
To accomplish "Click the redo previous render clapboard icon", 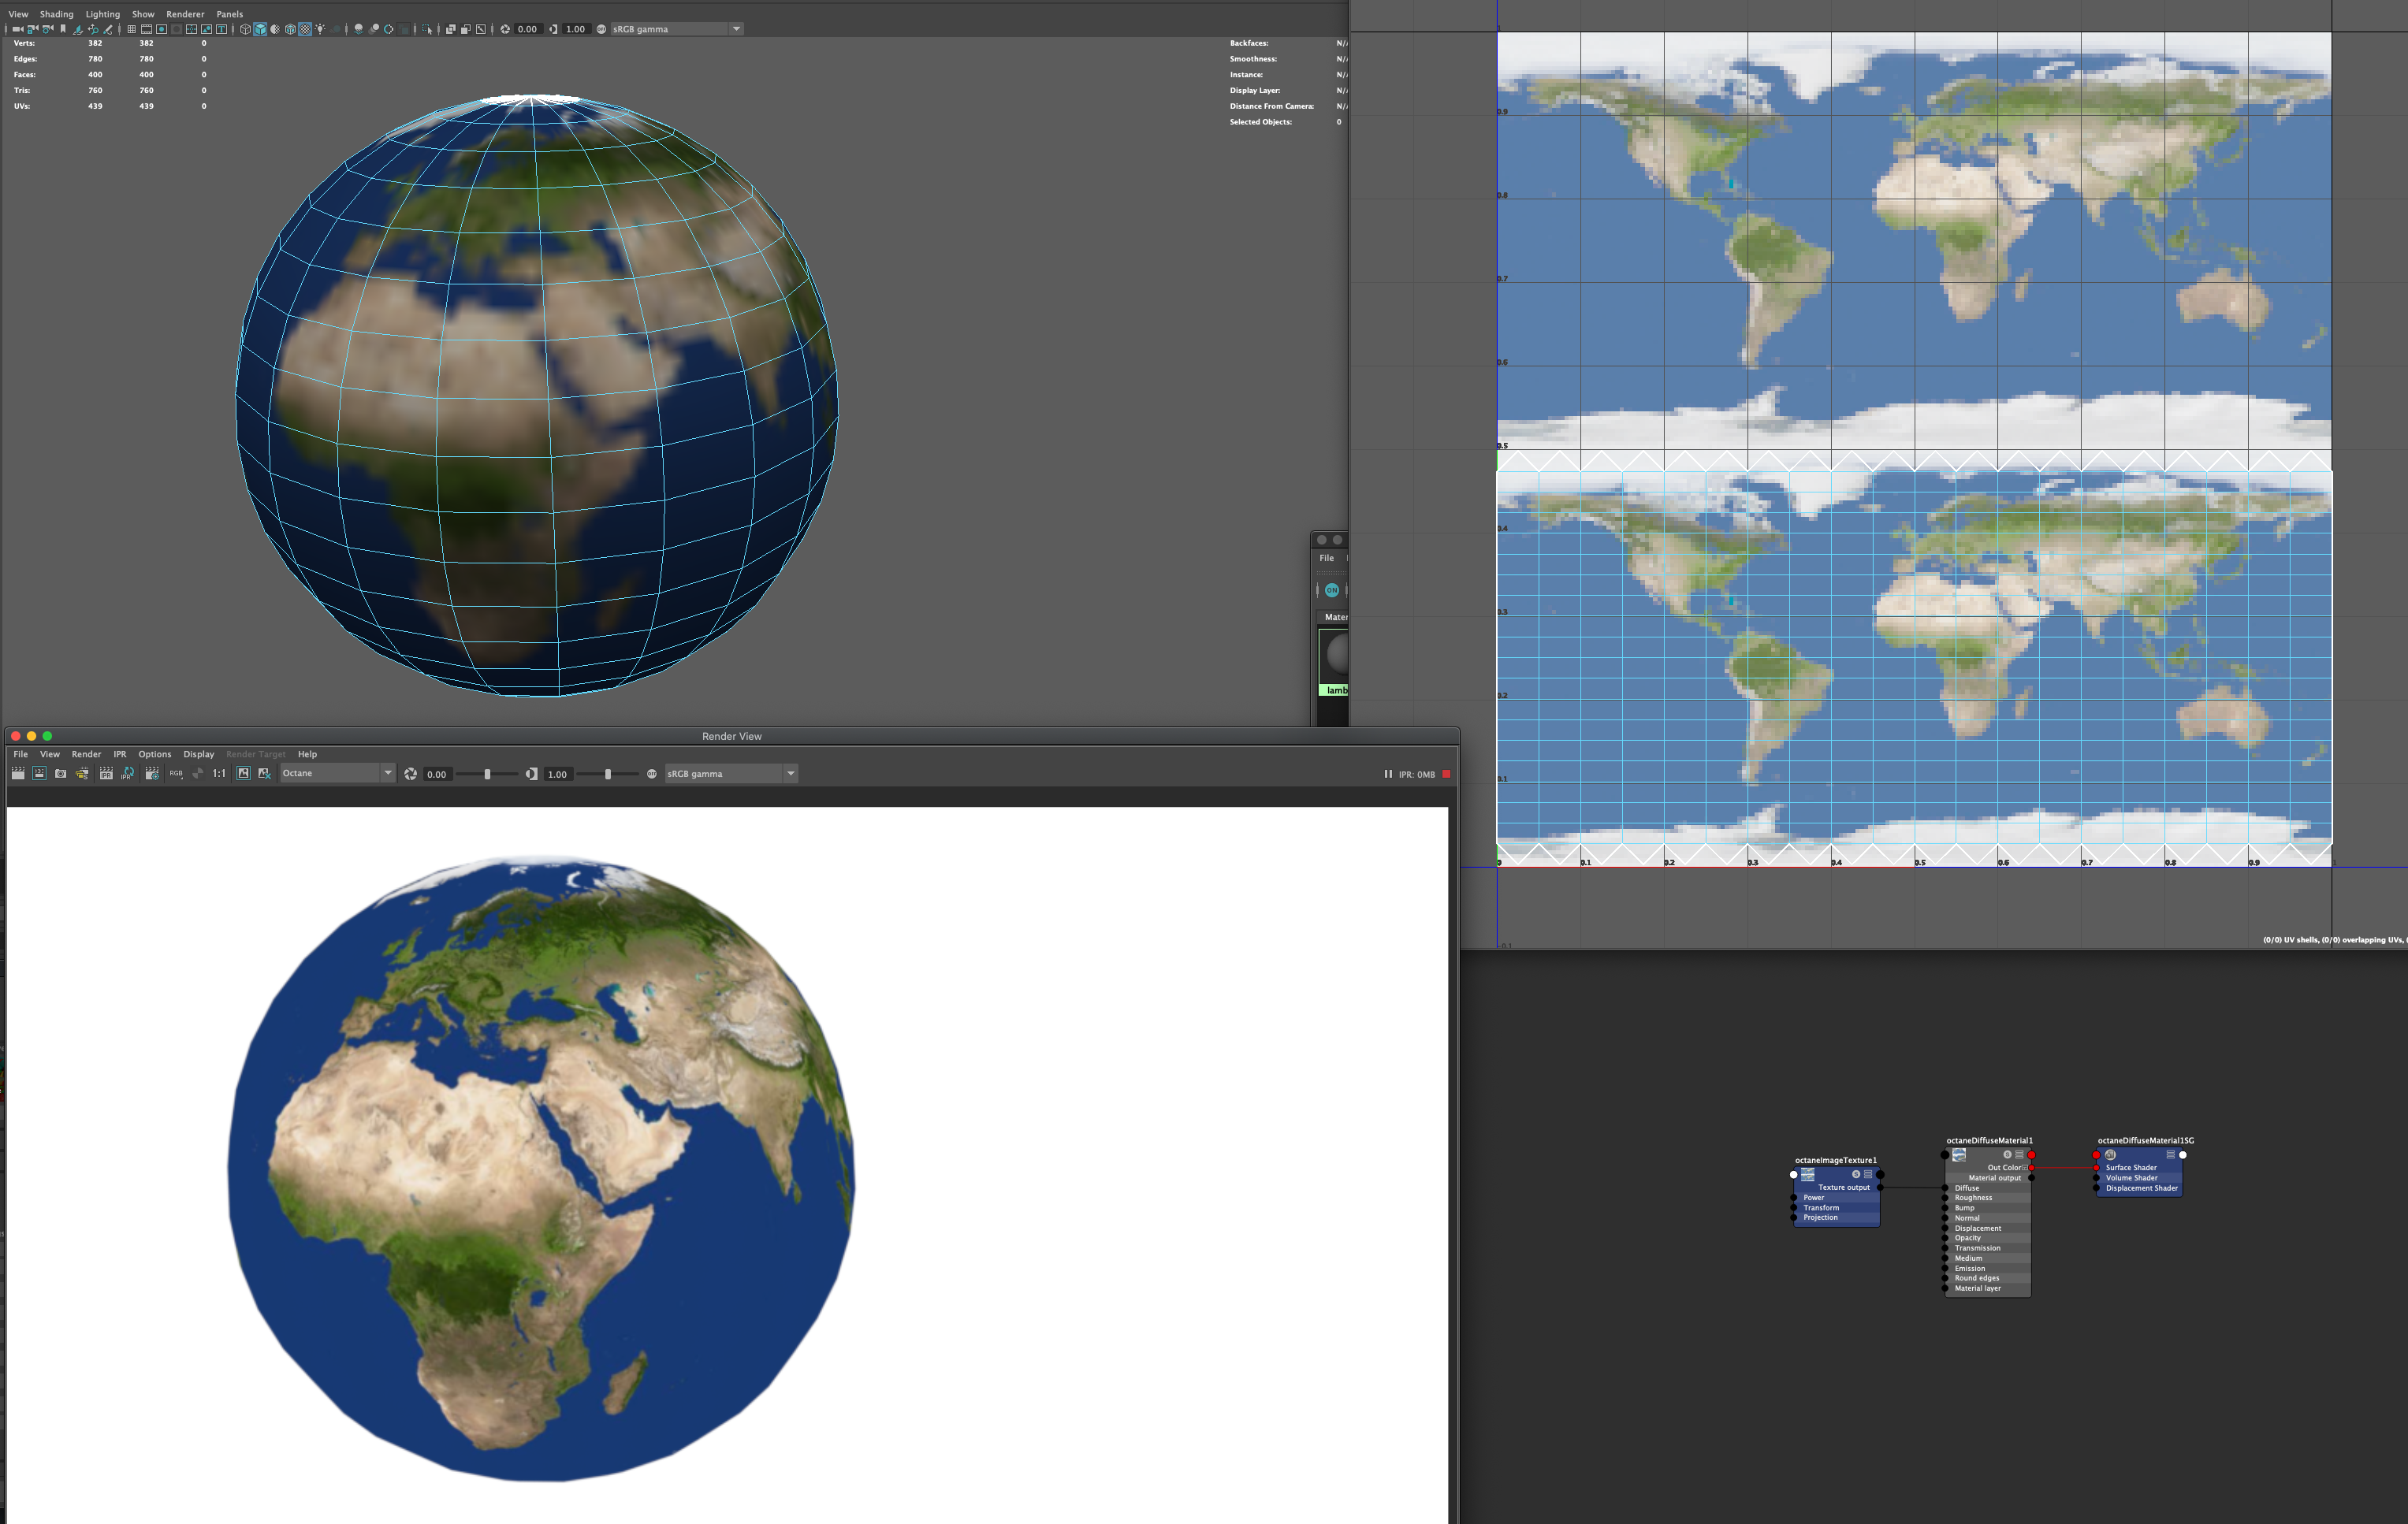I will point(18,774).
